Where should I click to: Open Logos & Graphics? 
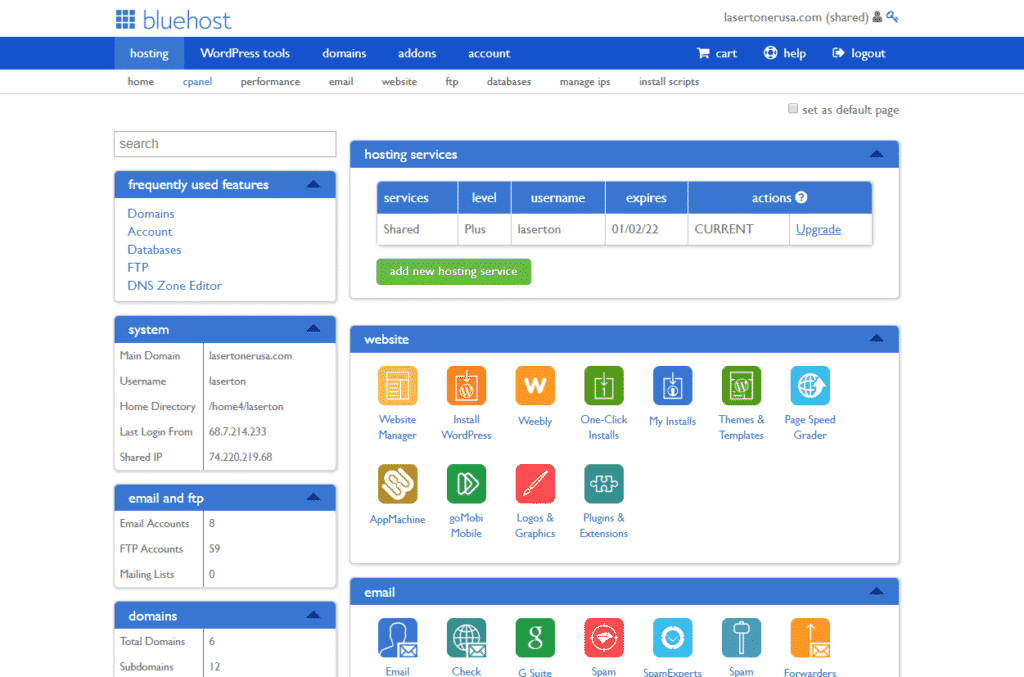point(535,484)
